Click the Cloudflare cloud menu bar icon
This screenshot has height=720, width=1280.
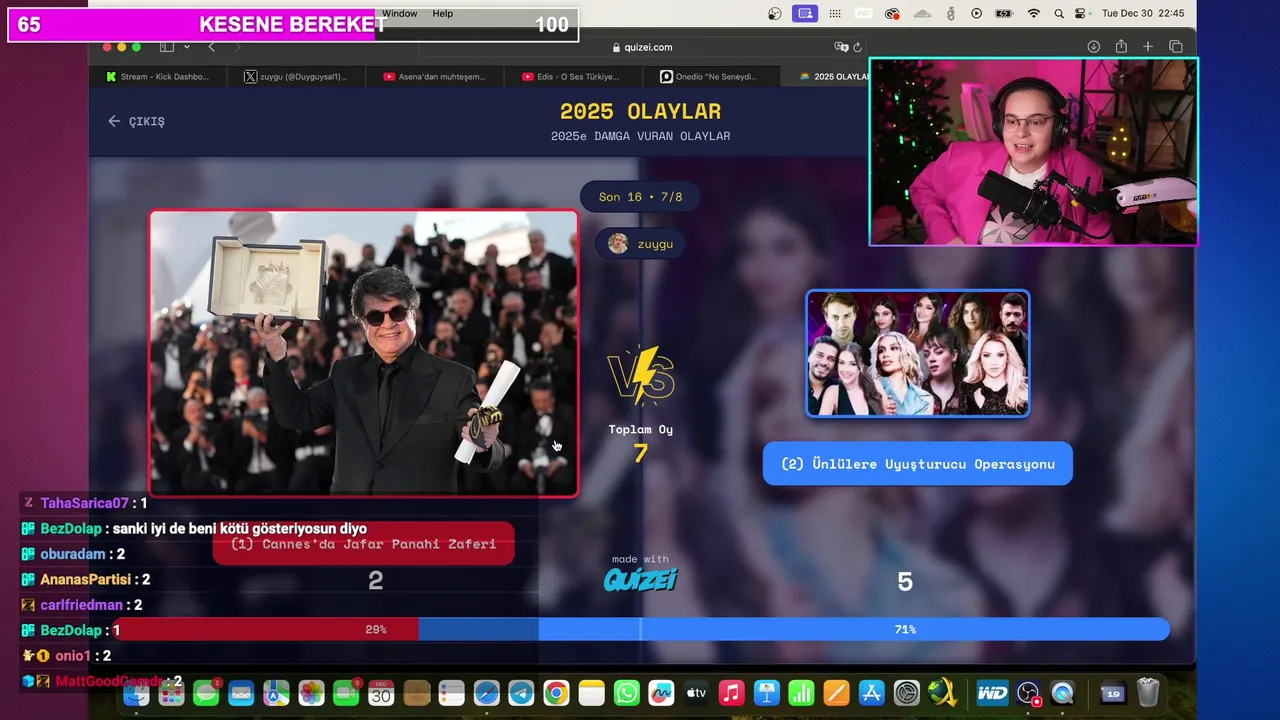coord(922,14)
